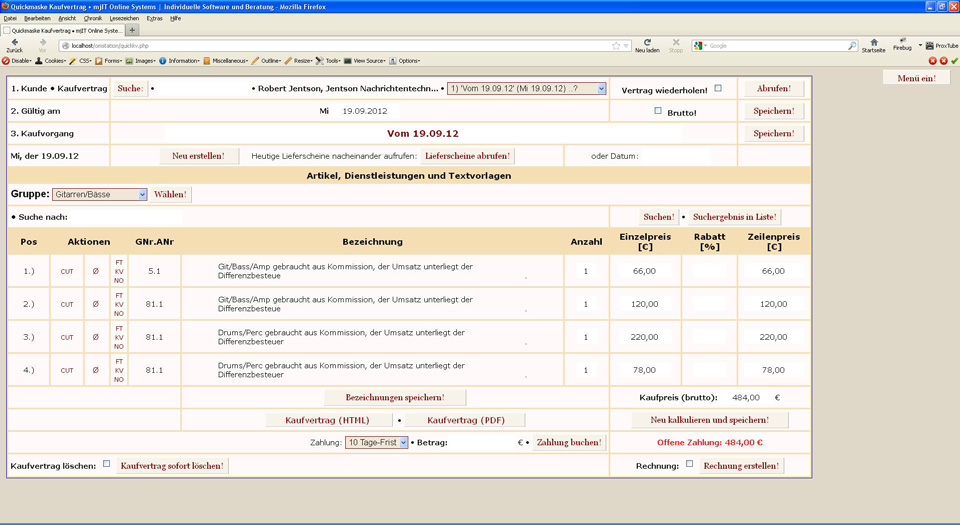Image resolution: width=960 pixels, height=525 pixels.
Task: Open a new tab with plus button
Action: coord(132,30)
